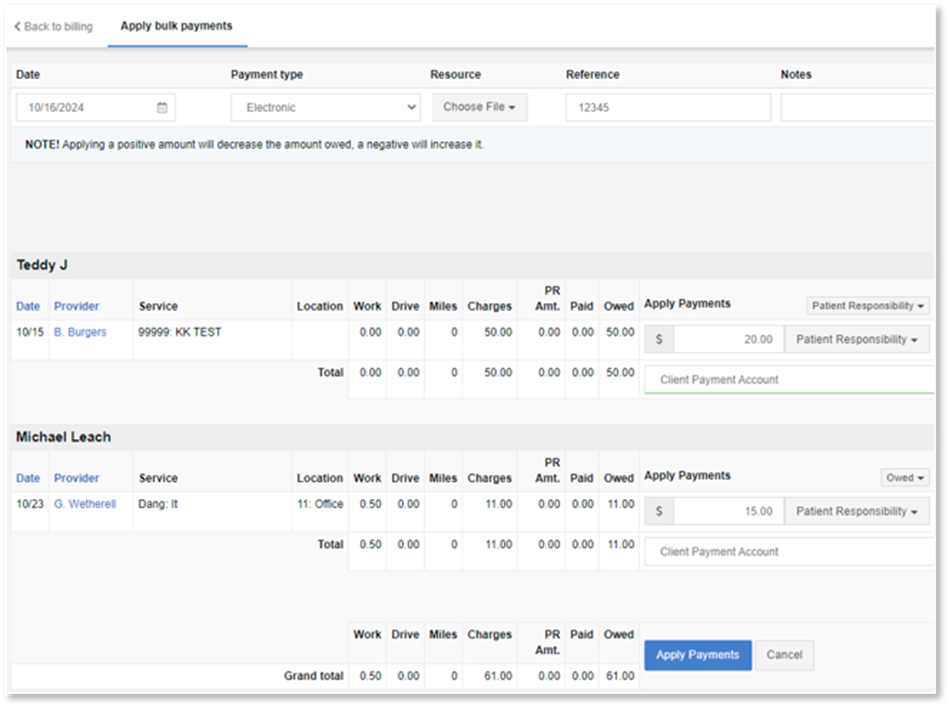
Task: Click Michael Leach Client Payment Account field
Action: [x=789, y=551]
